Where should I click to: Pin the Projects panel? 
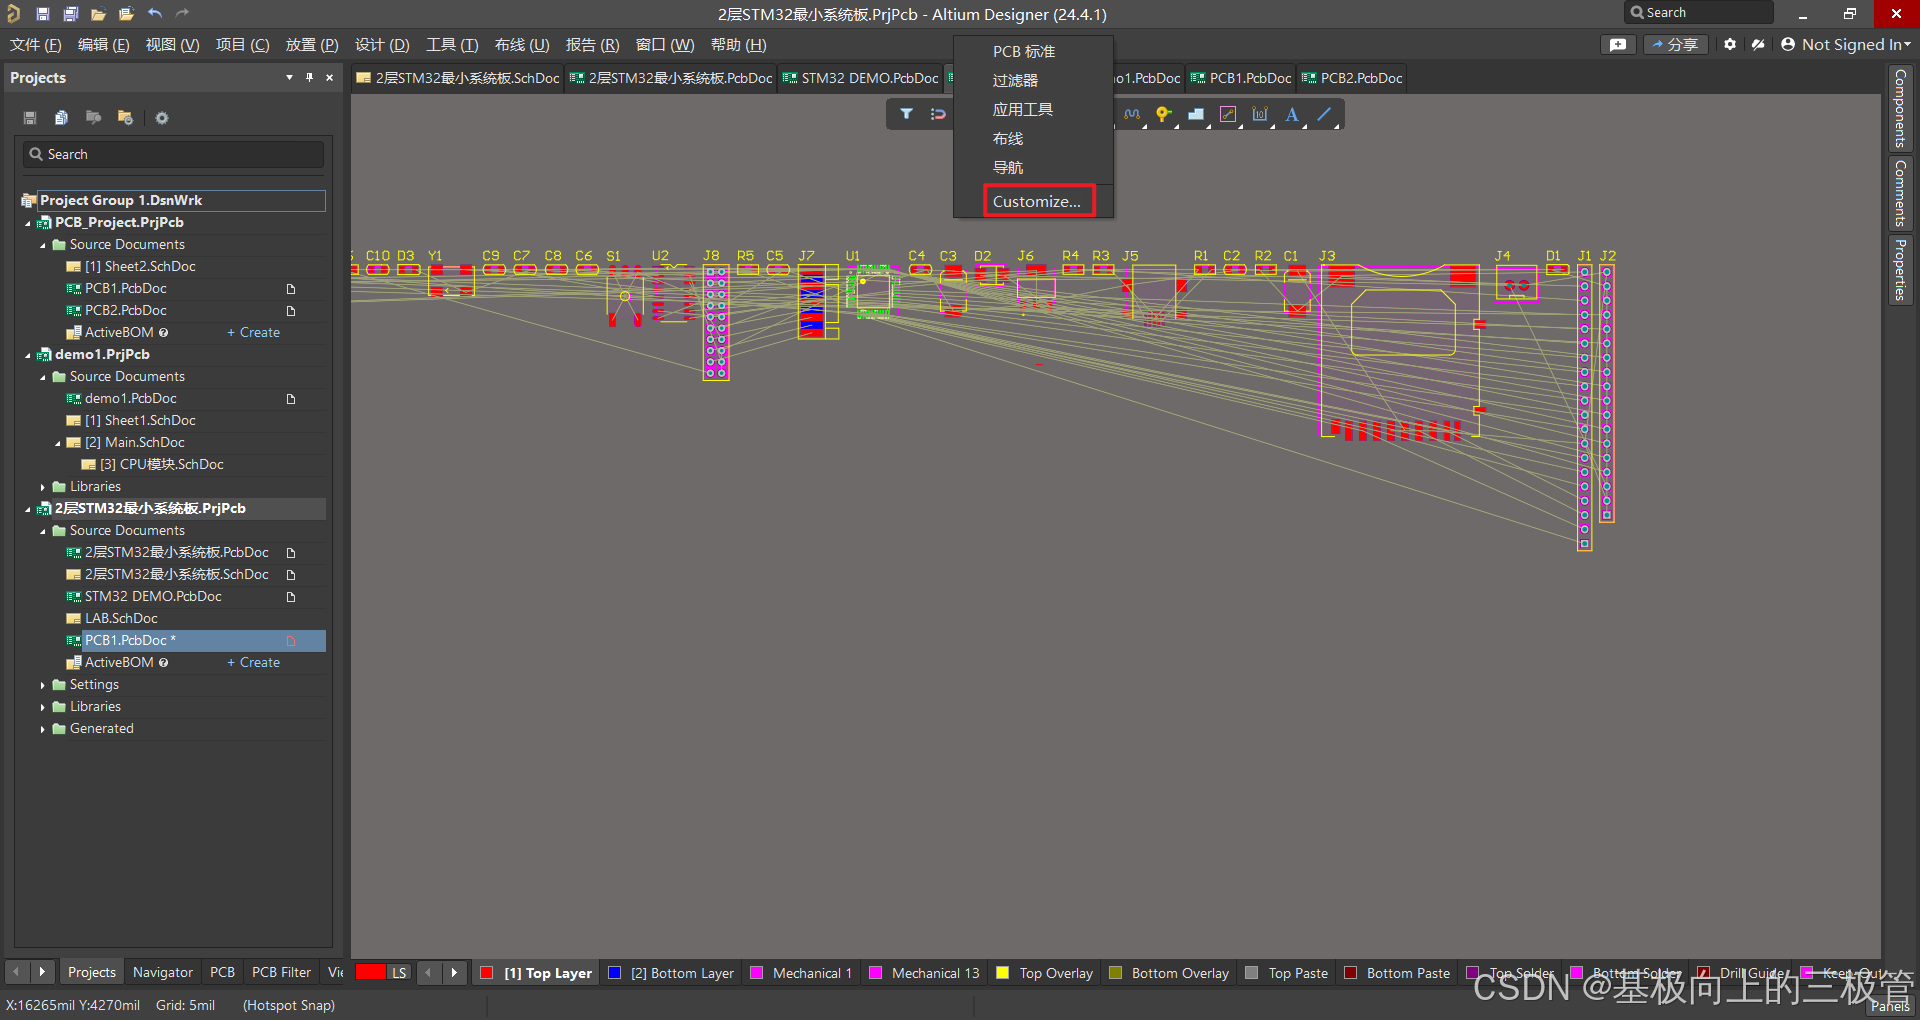309,77
